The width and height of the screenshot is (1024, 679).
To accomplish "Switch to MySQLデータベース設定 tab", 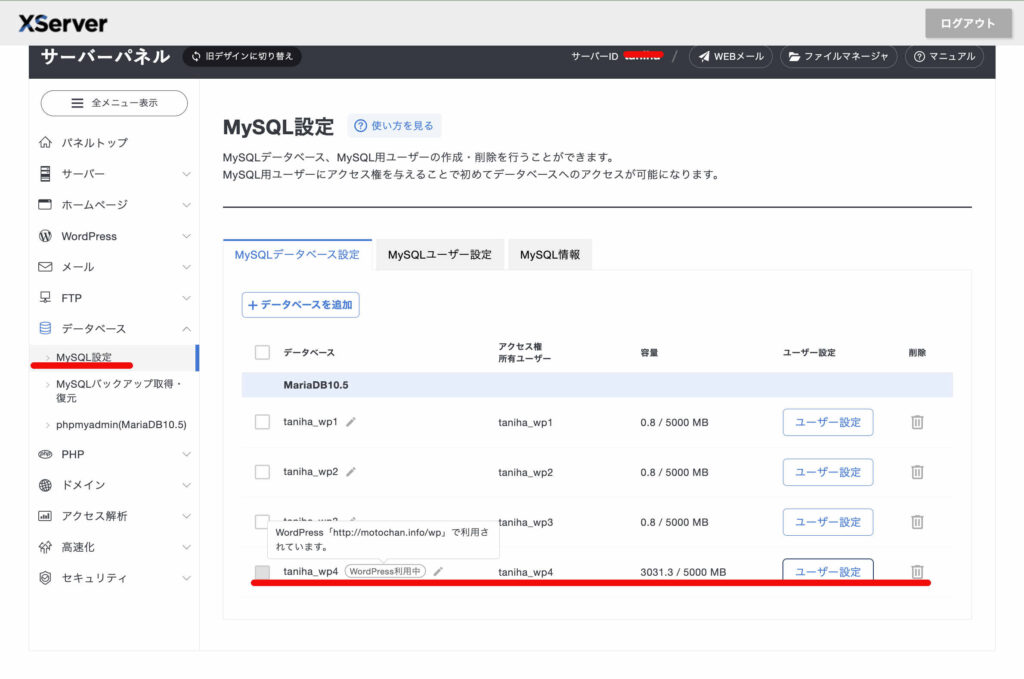I will (x=297, y=255).
